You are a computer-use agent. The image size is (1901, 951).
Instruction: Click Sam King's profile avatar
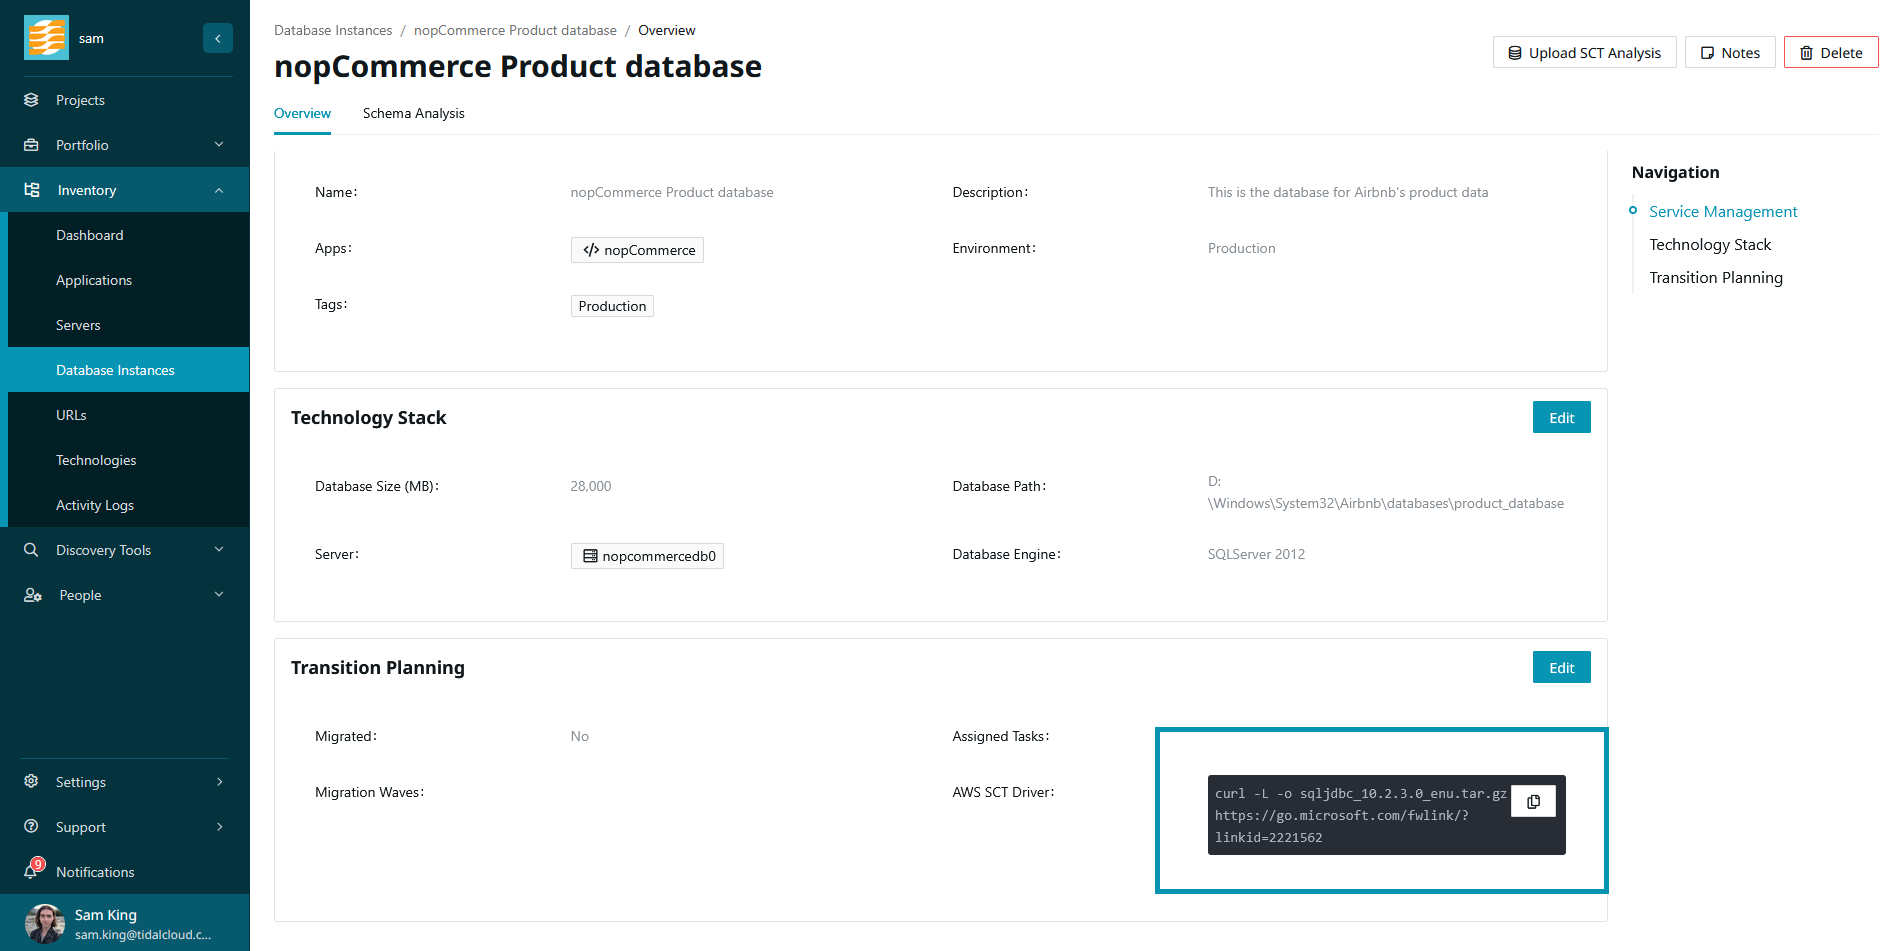coord(44,923)
